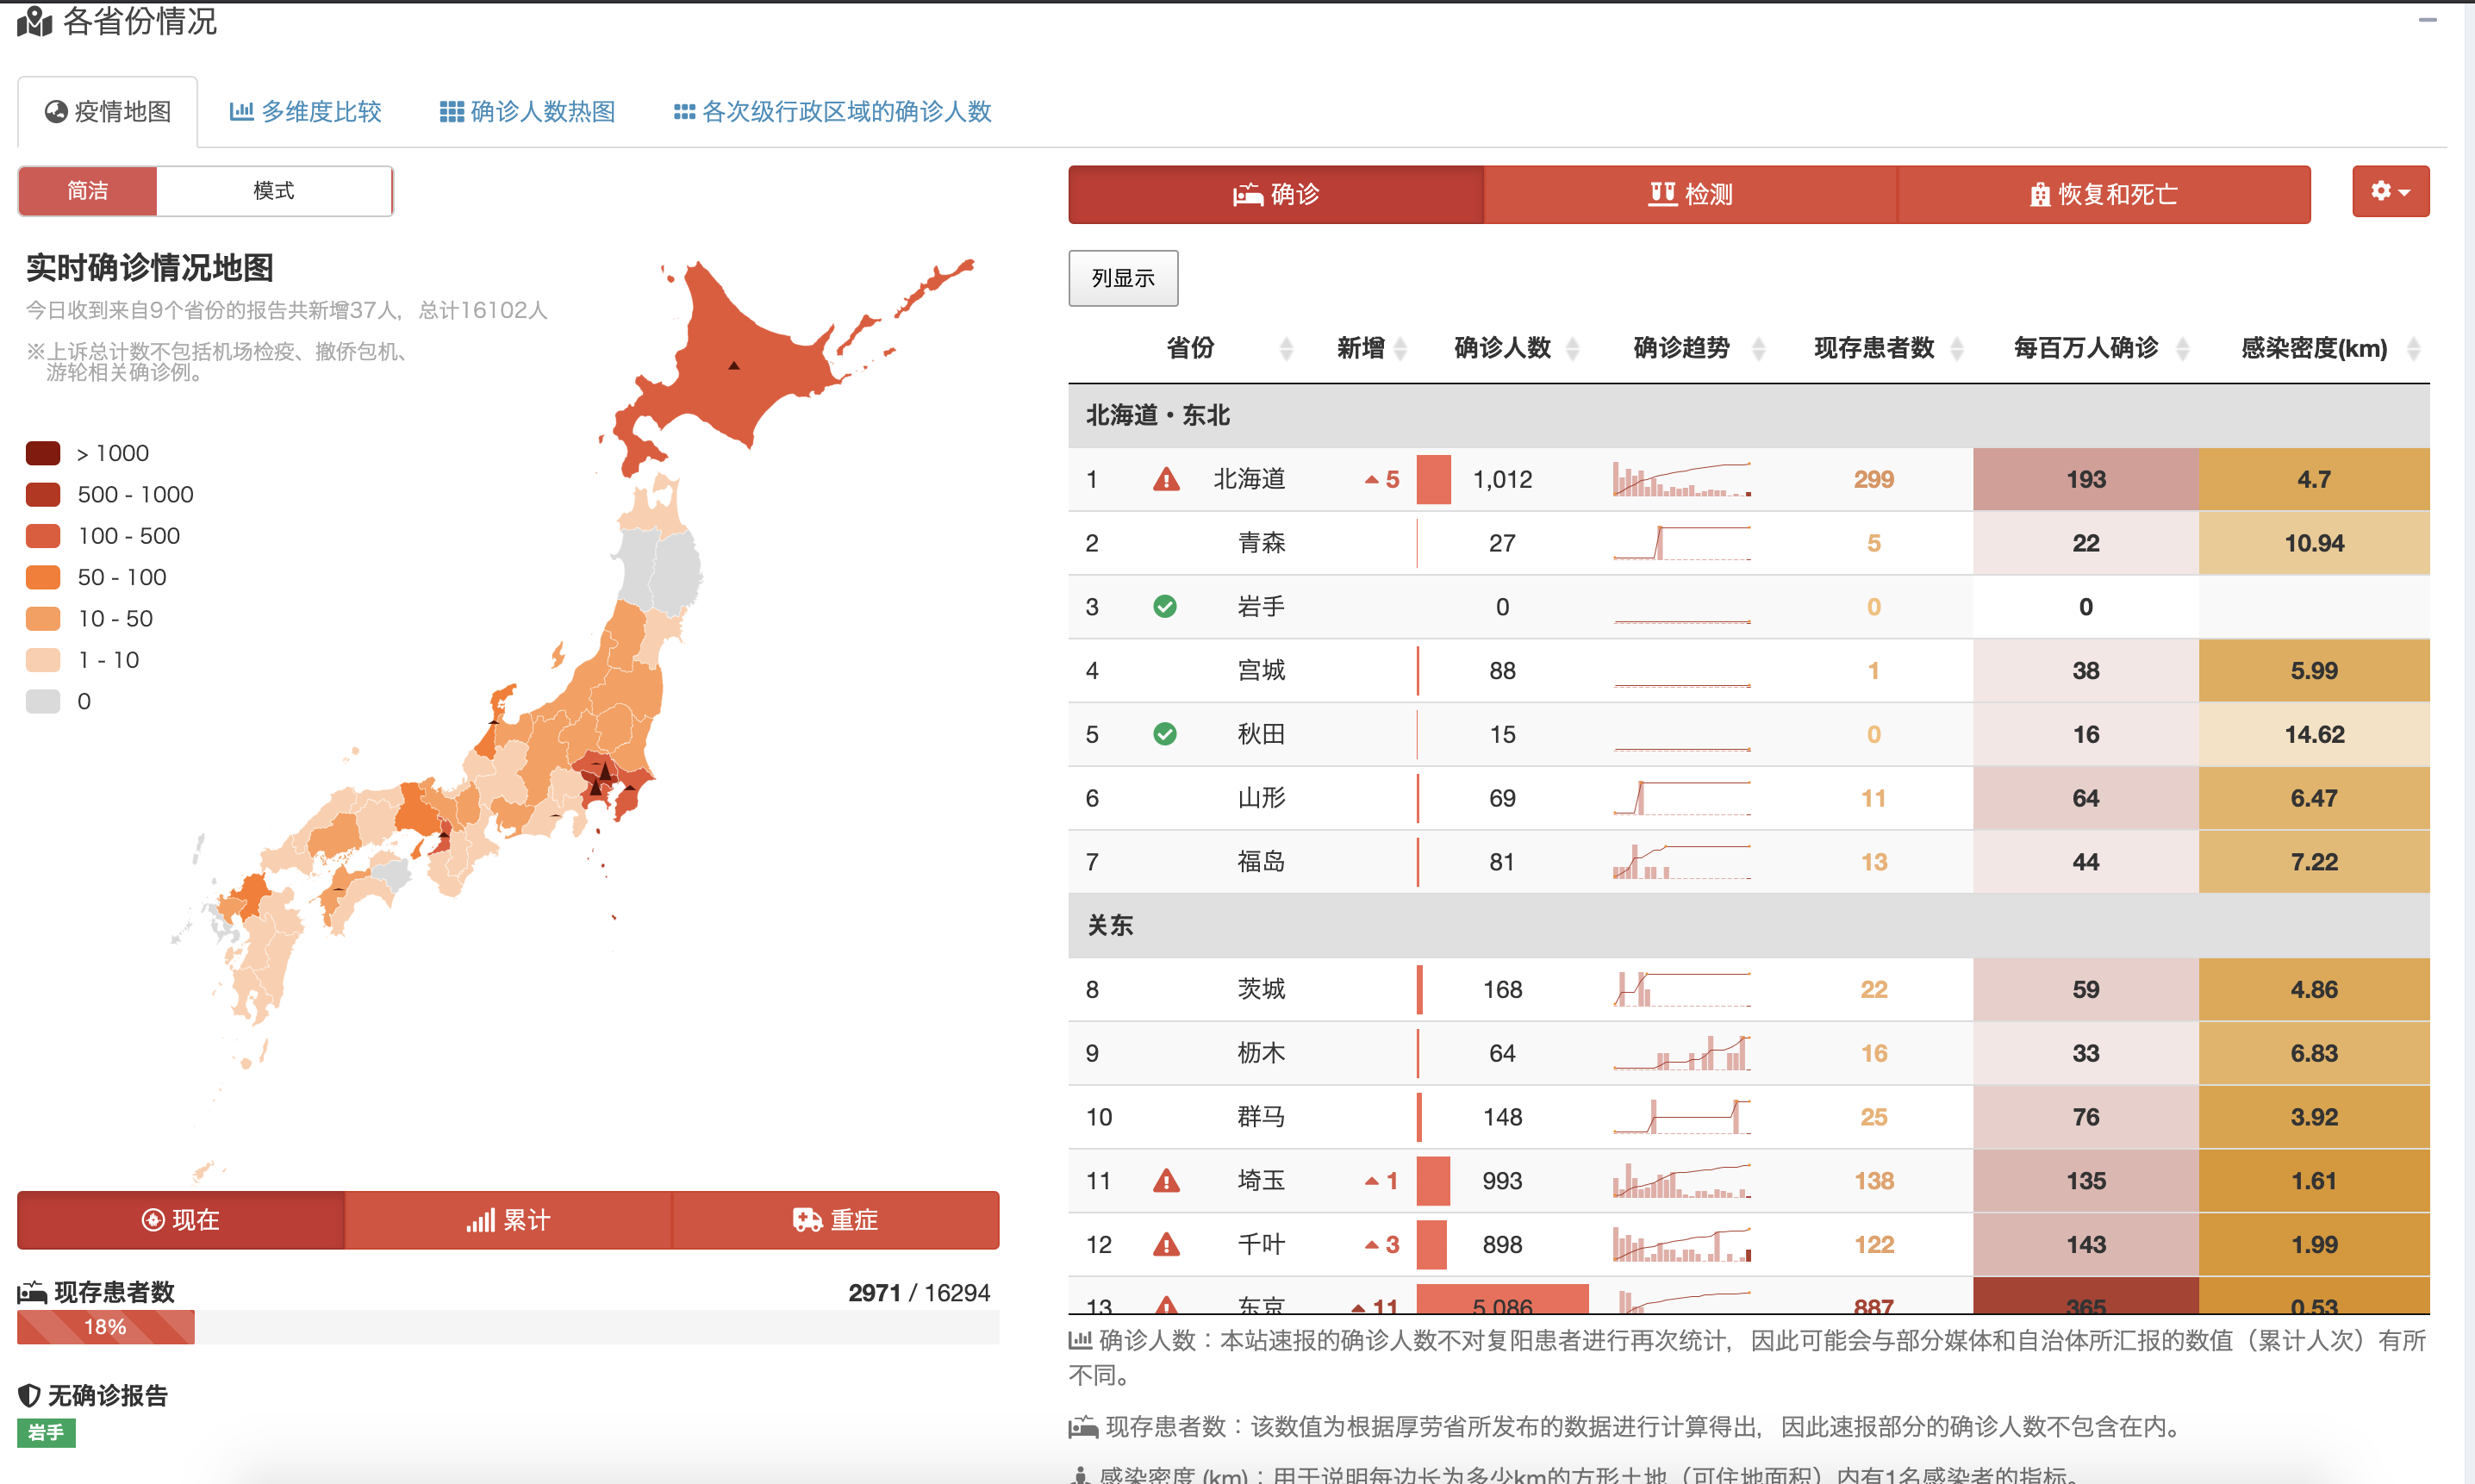Click the green 岩手 tag

[x=46, y=1432]
